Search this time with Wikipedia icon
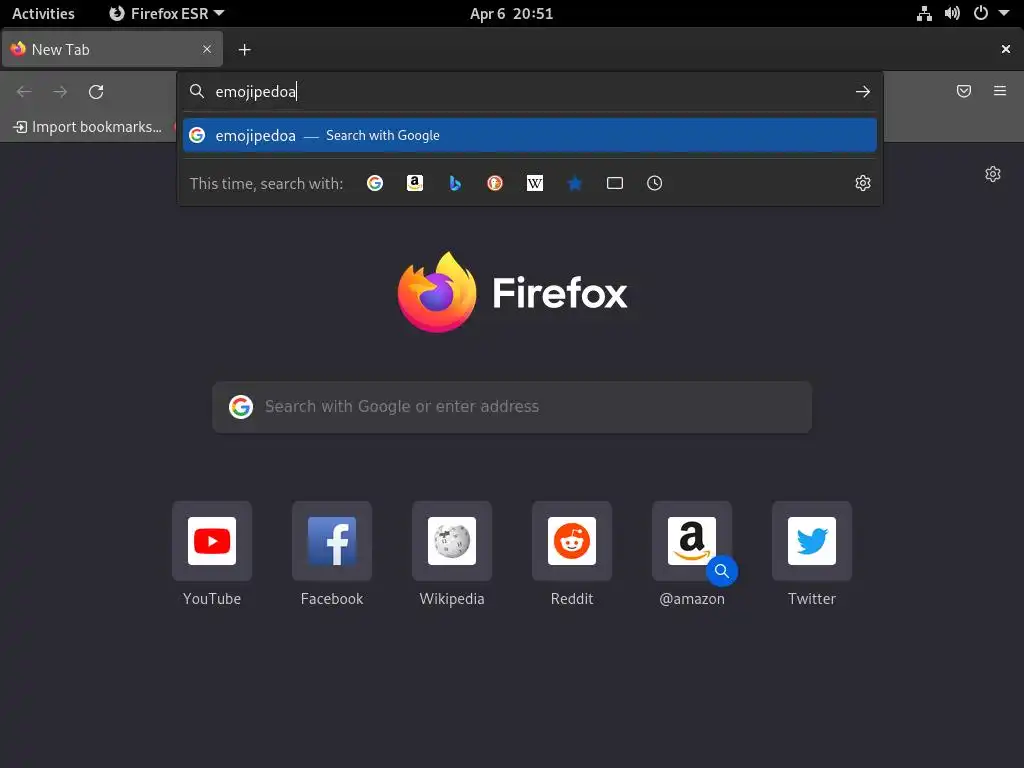The image size is (1024, 768). click(x=535, y=184)
